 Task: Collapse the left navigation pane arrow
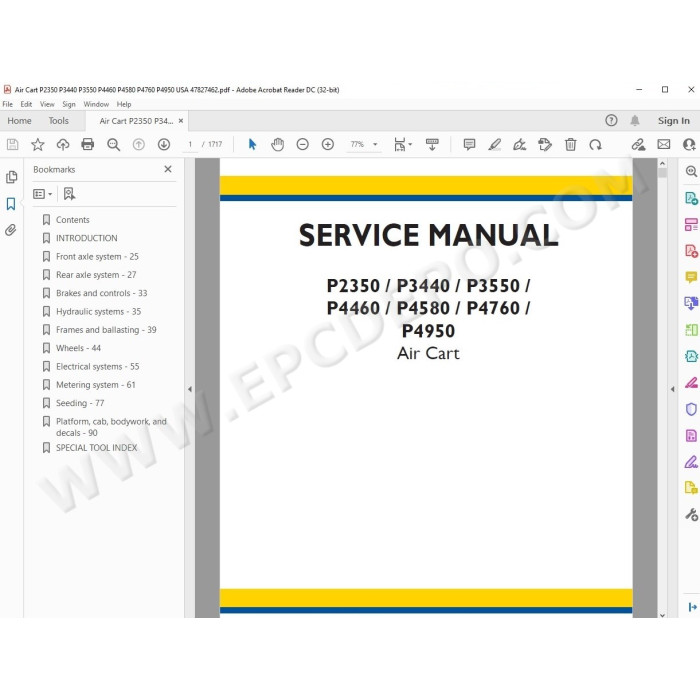point(190,389)
